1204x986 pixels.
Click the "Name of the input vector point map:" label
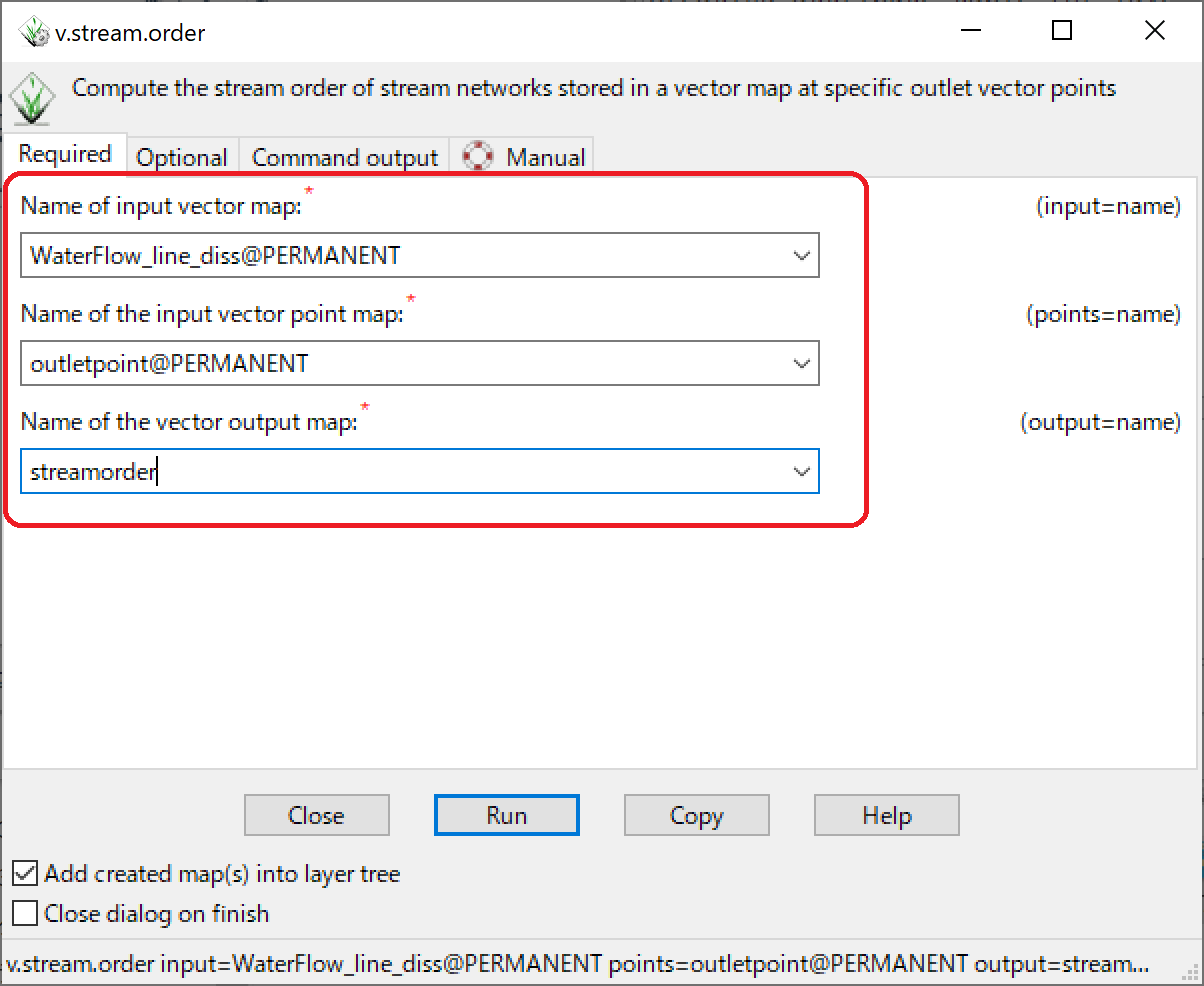click(x=212, y=314)
